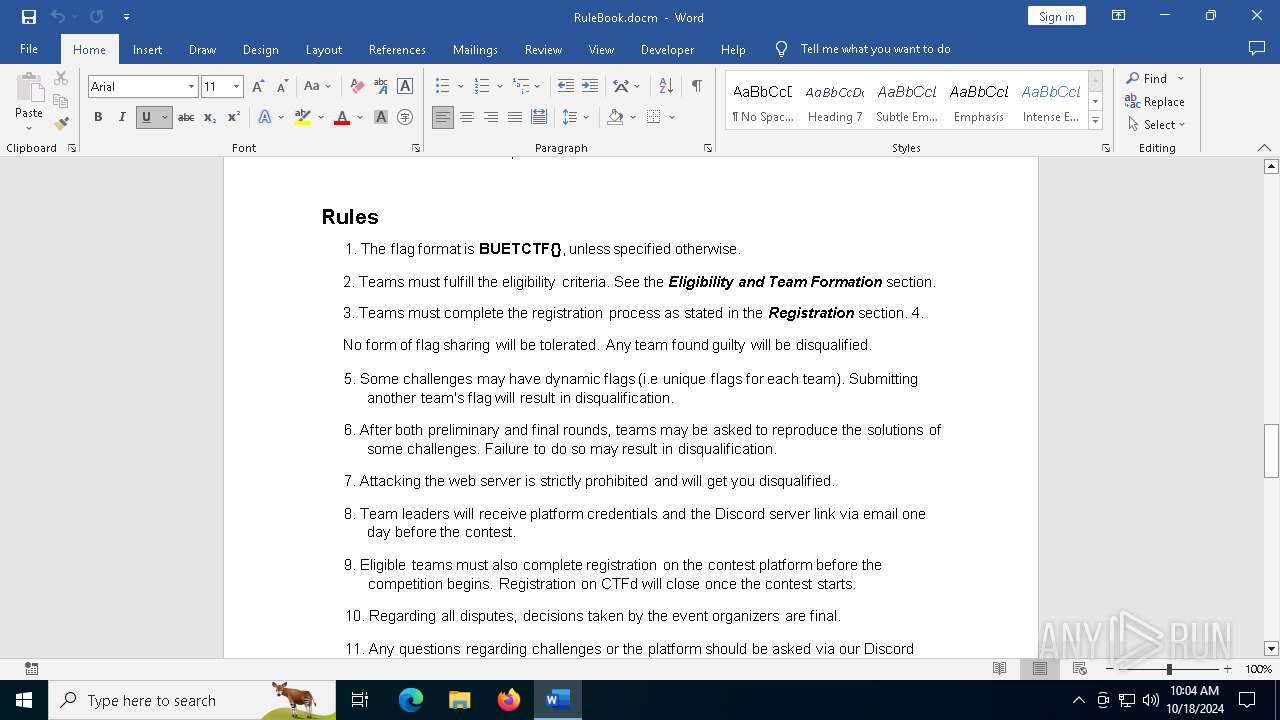Screen dimensions: 1280x720
Task: Increase font size with Grow Font icon
Action: (x=258, y=87)
